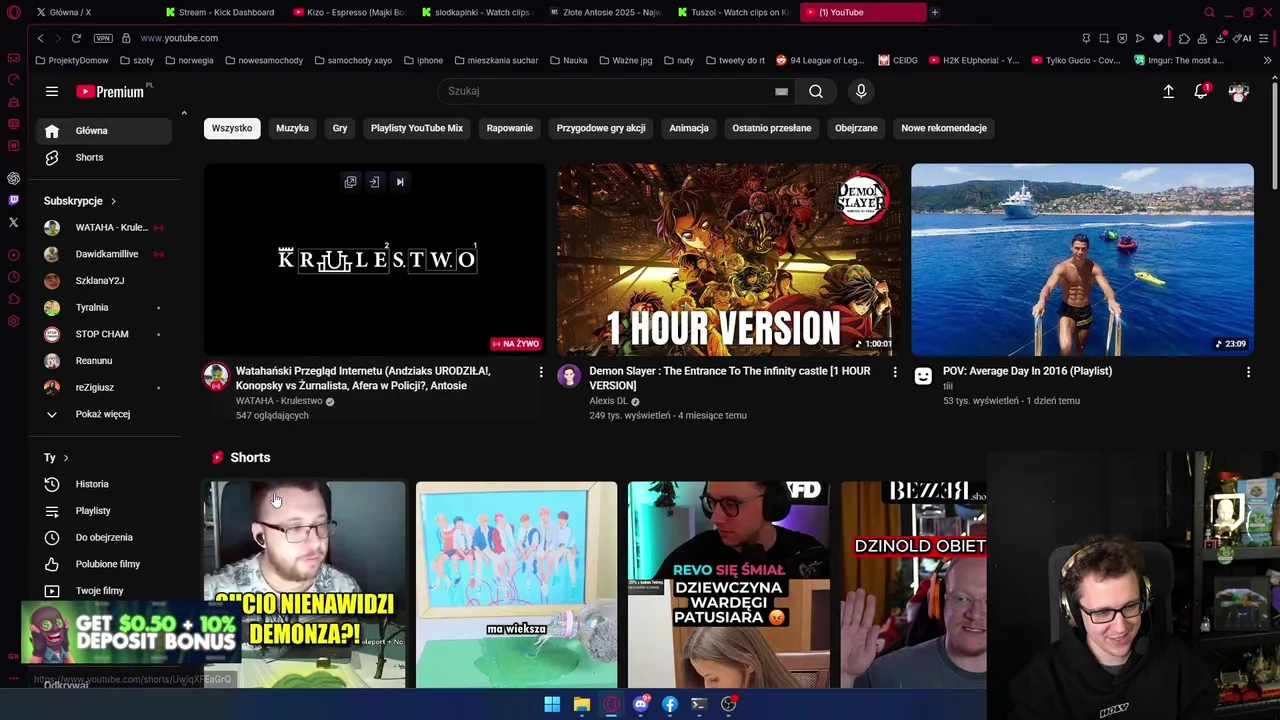Select the Obejrzane filter chip
The height and width of the screenshot is (720, 1280).
(856, 128)
